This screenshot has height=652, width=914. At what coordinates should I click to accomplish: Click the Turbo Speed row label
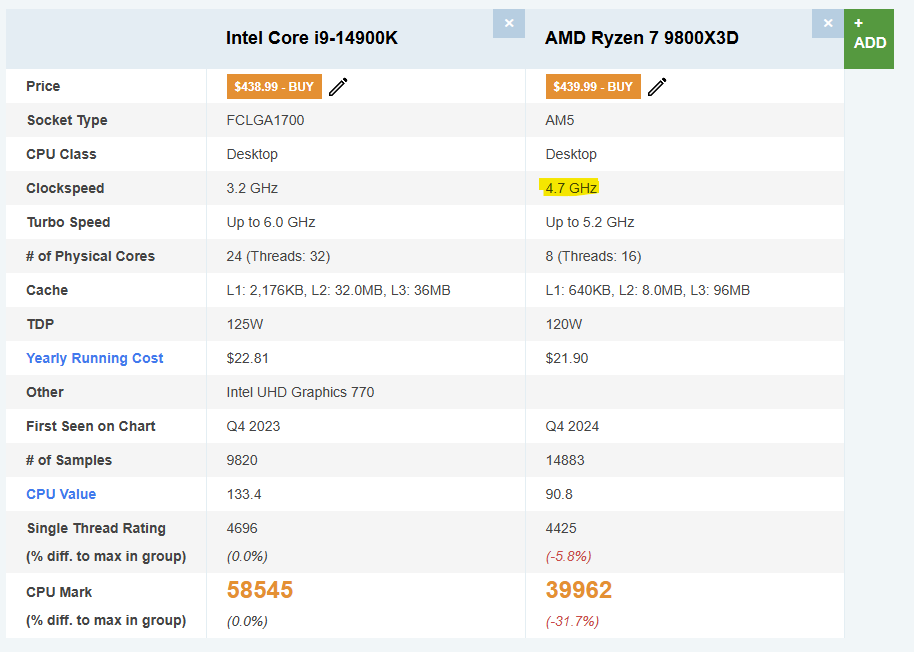click(68, 222)
